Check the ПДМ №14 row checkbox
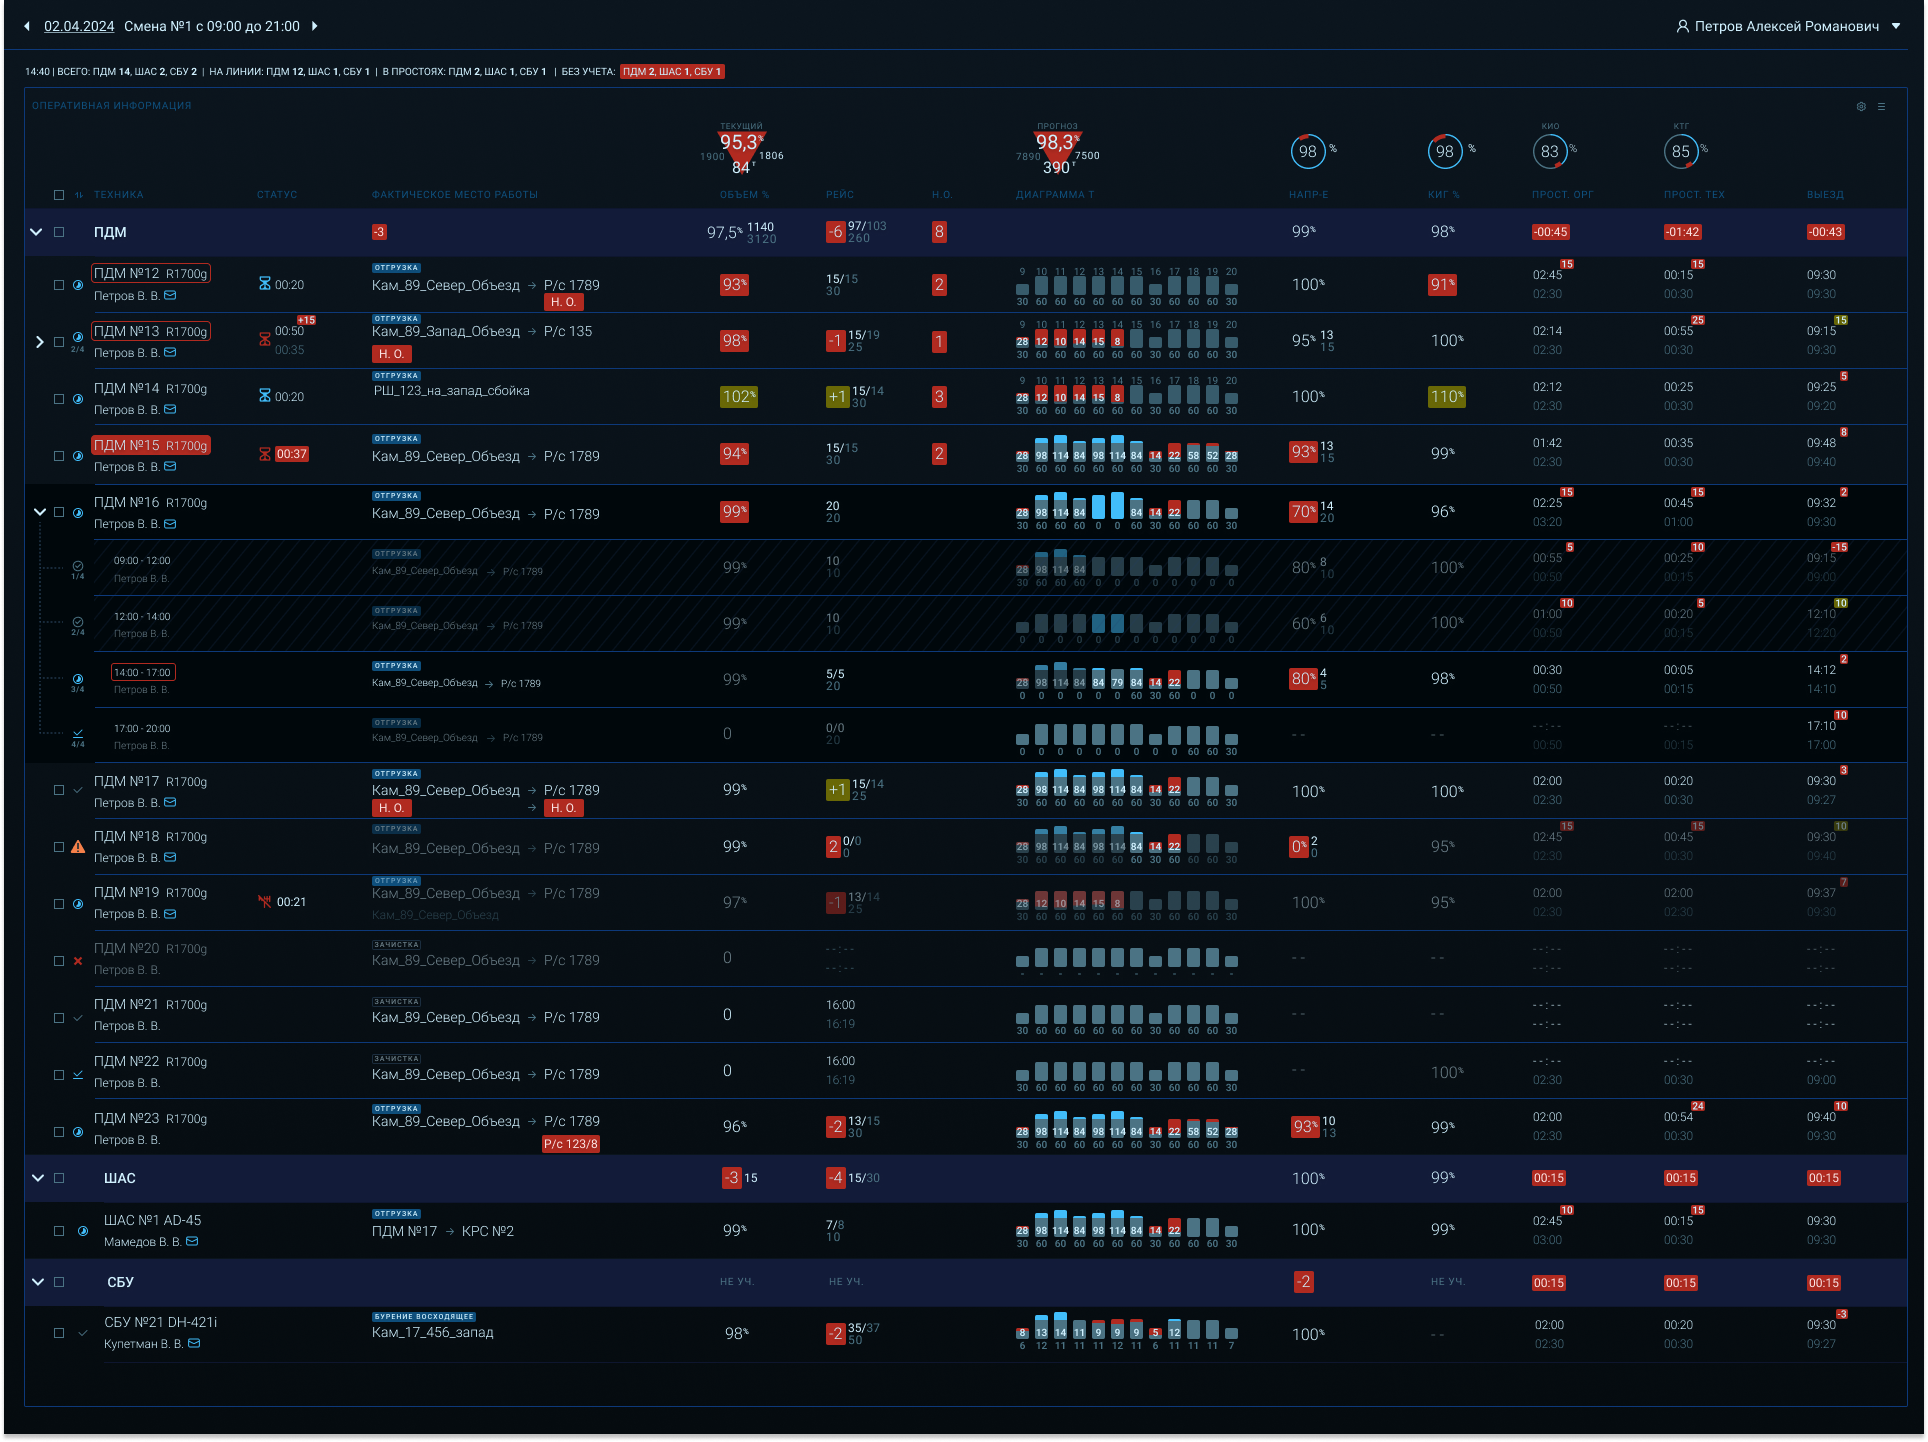Viewport: 1928px width, 1442px height. pyautogui.click(x=59, y=399)
